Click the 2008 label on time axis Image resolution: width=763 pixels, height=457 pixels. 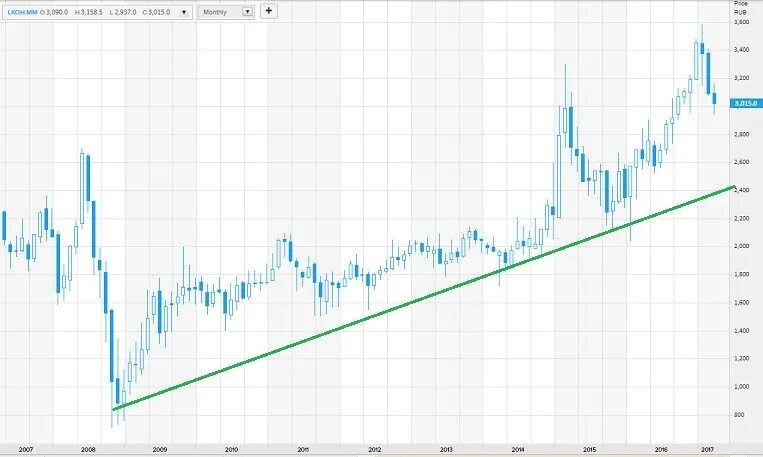pyautogui.click(x=88, y=450)
